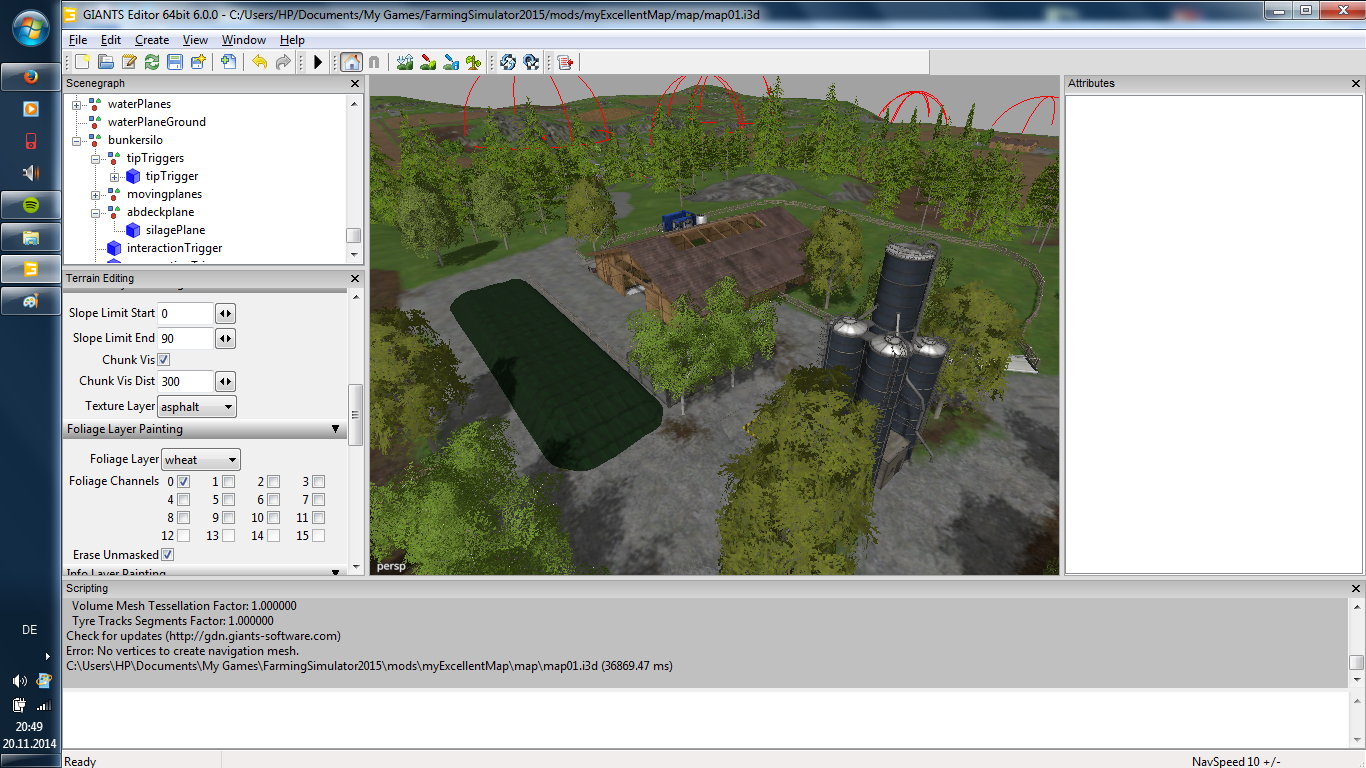Activate the foliage paint mode plant icon

(x=474, y=62)
